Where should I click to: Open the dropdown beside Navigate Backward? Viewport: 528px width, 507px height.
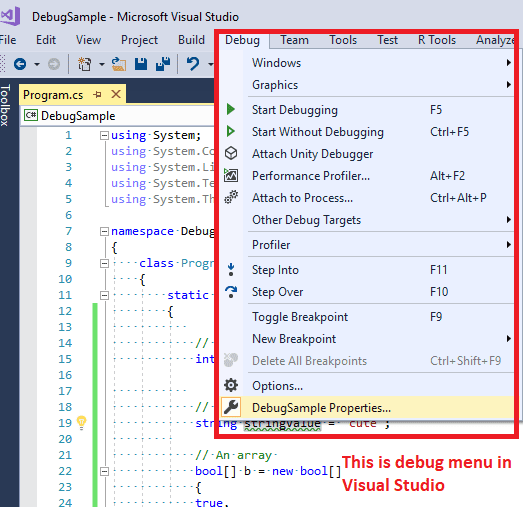click(x=37, y=64)
